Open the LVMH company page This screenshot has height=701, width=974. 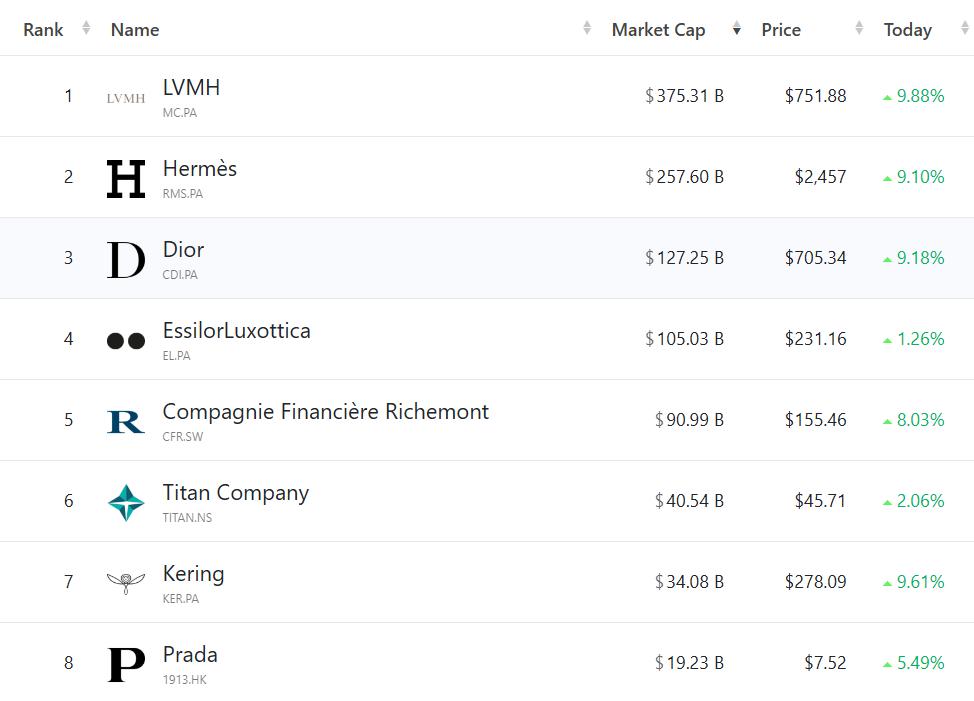[191, 88]
